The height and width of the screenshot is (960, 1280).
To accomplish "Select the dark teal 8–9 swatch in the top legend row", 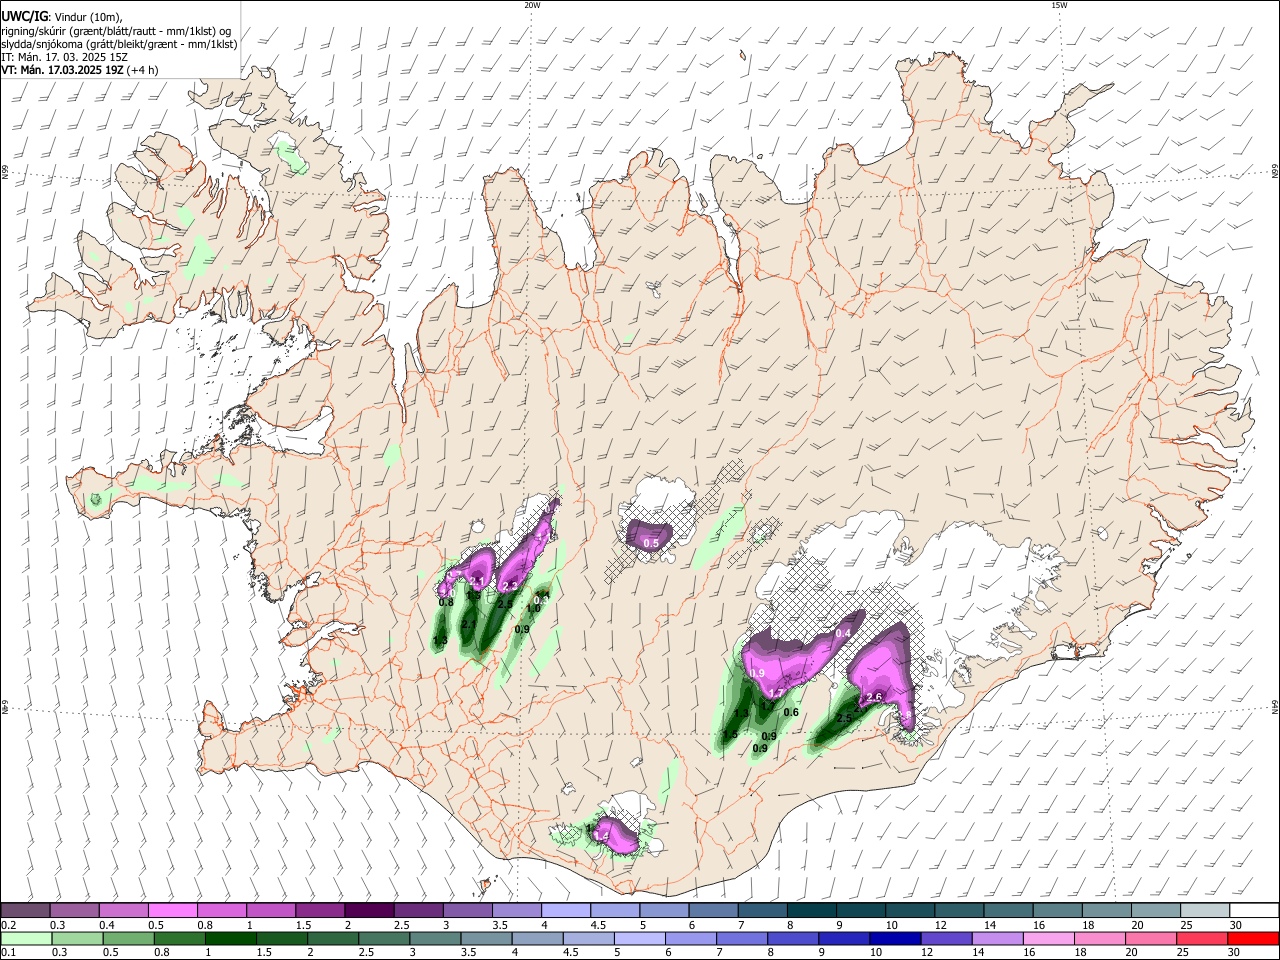I will pos(811,910).
